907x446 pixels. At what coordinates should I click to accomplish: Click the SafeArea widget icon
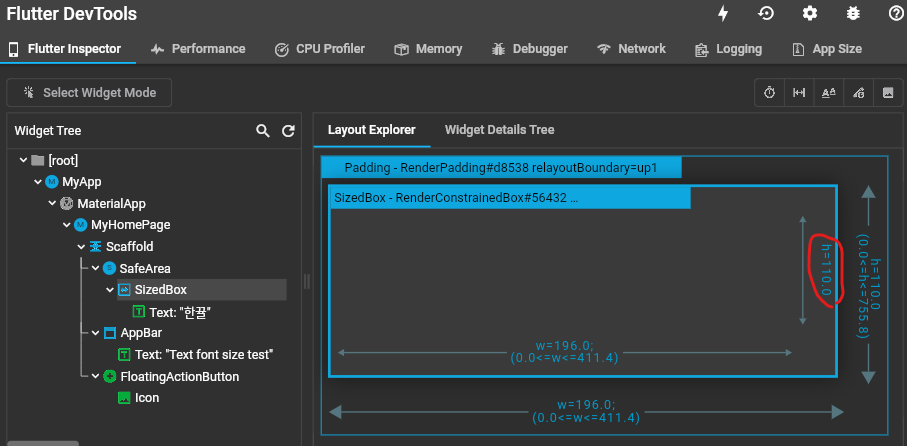point(109,268)
